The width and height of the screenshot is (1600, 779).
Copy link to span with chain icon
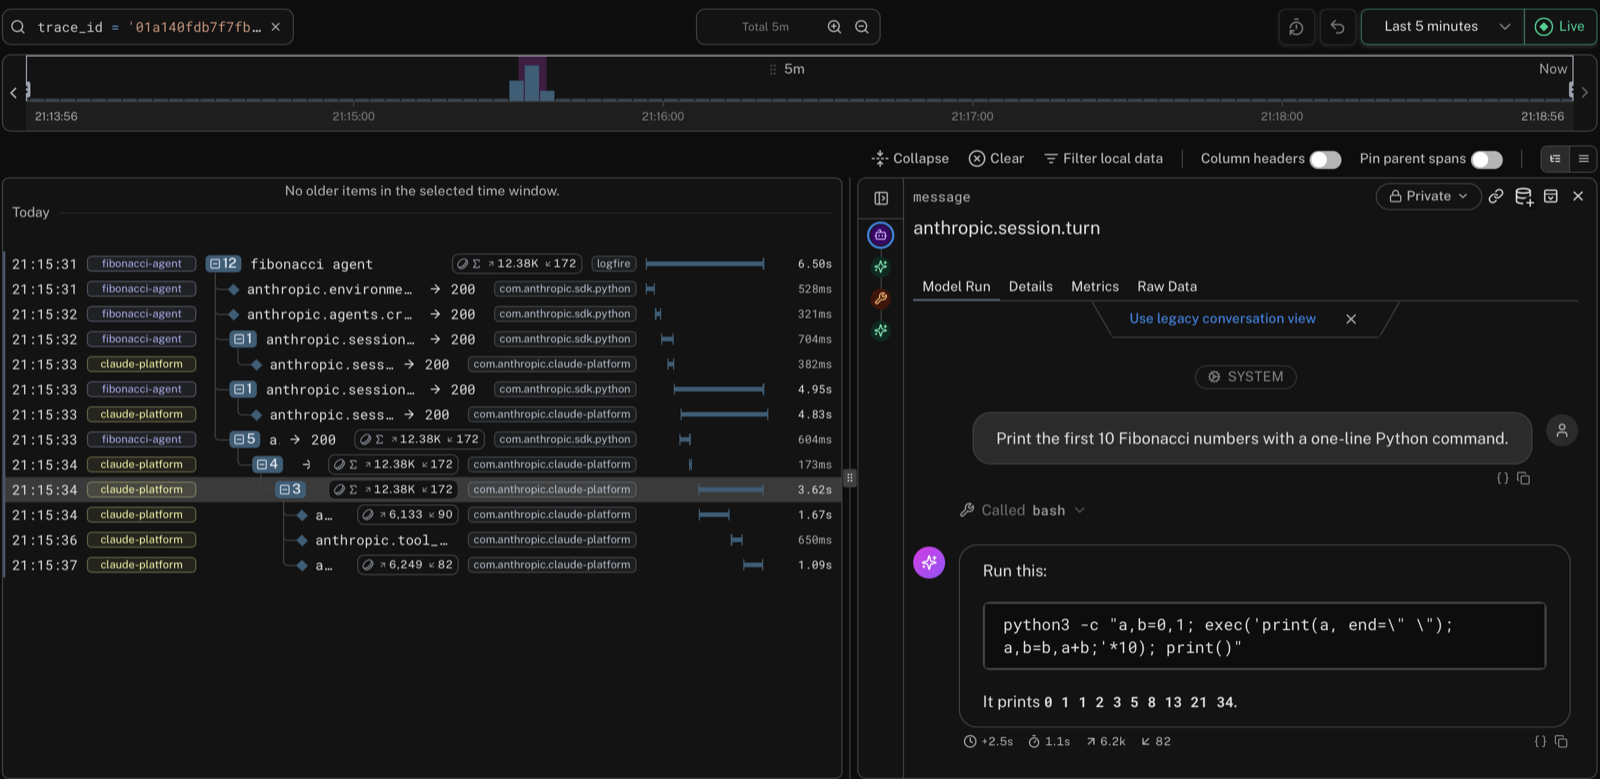coord(1496,196)
